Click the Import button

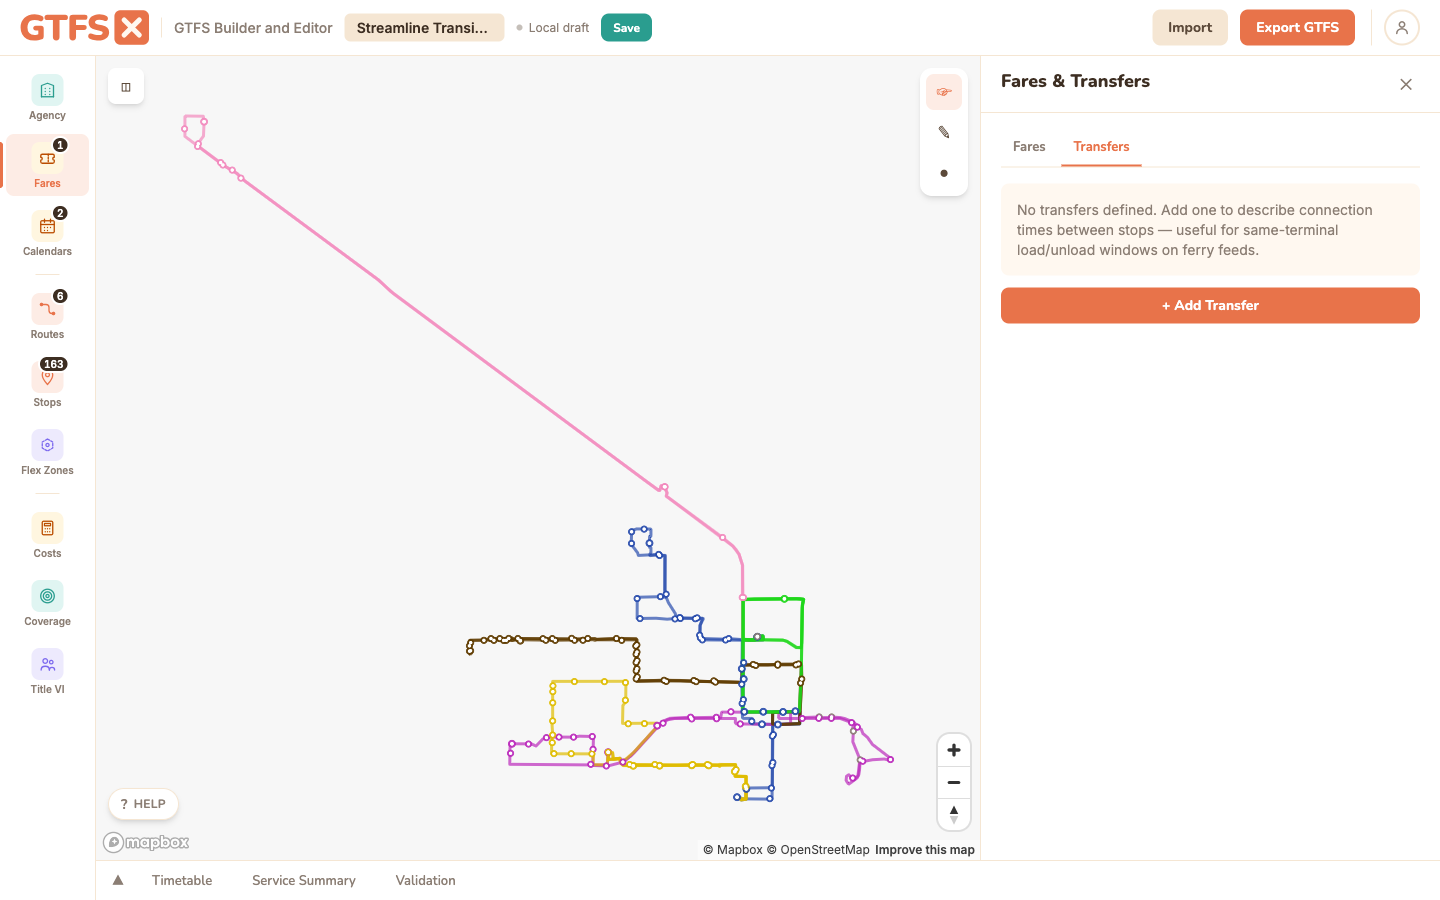point(1190,28)
